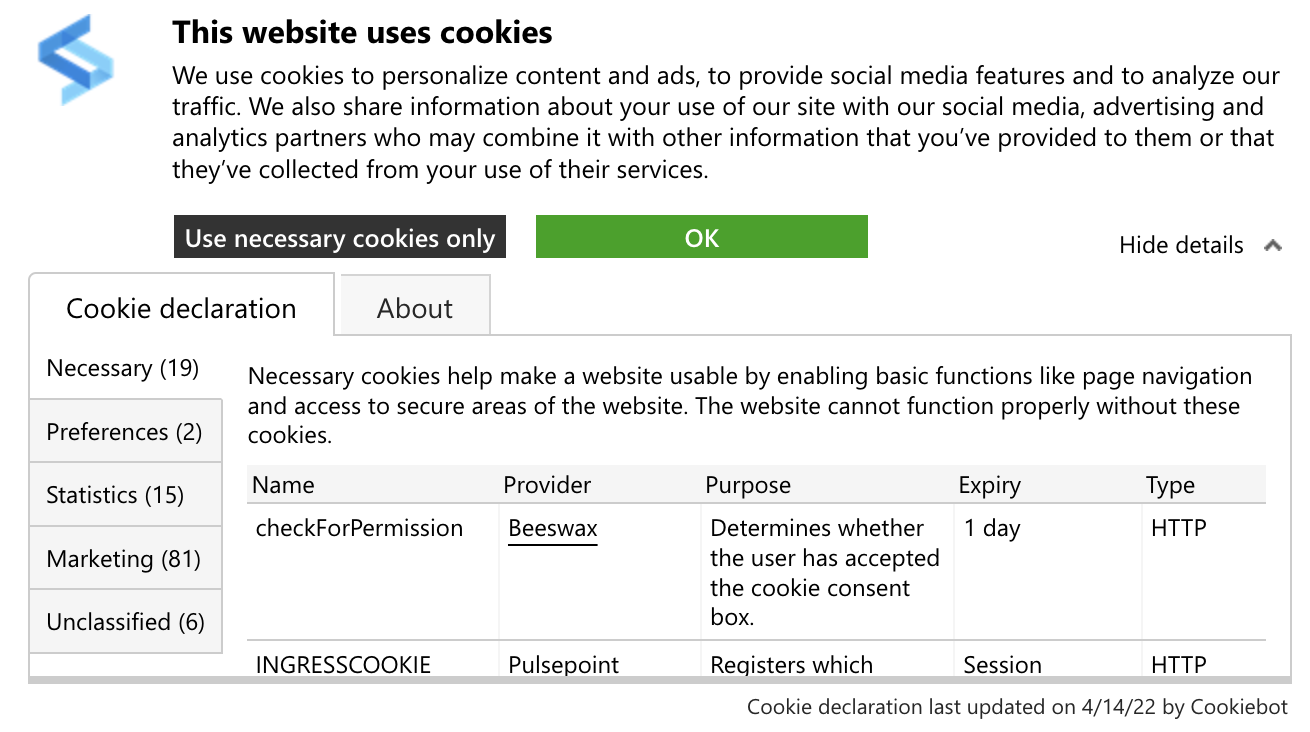View the Unclassified (6) cookies

[x=125, y=621]
